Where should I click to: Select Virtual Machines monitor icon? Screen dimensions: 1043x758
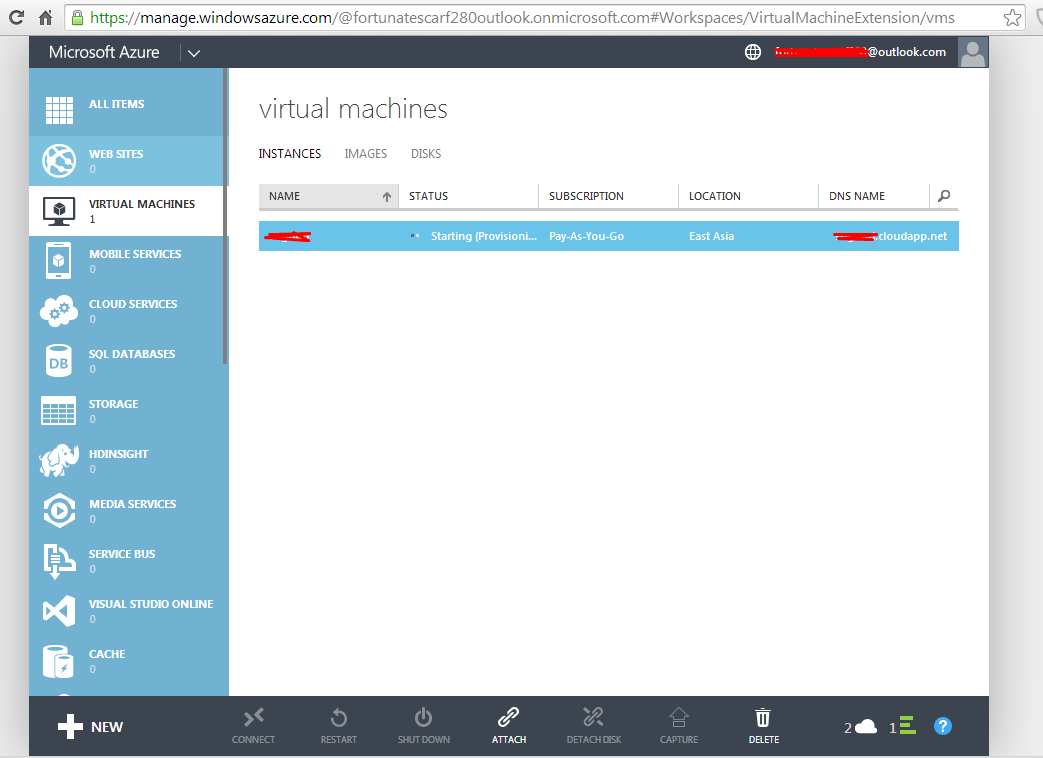point(59,211)
